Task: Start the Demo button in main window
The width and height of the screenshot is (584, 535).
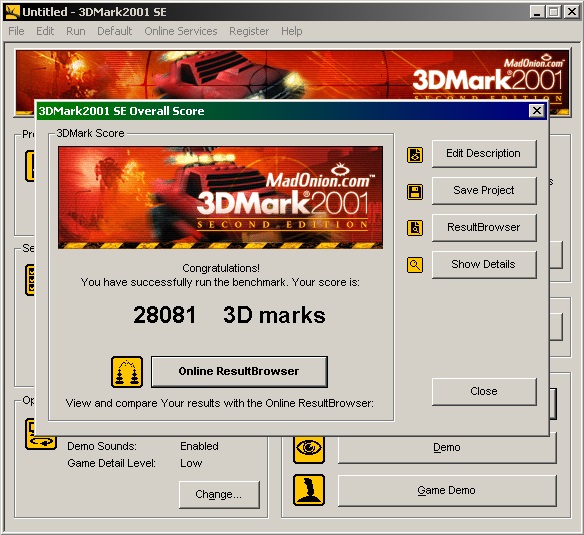Action: (x=447, y=447)
